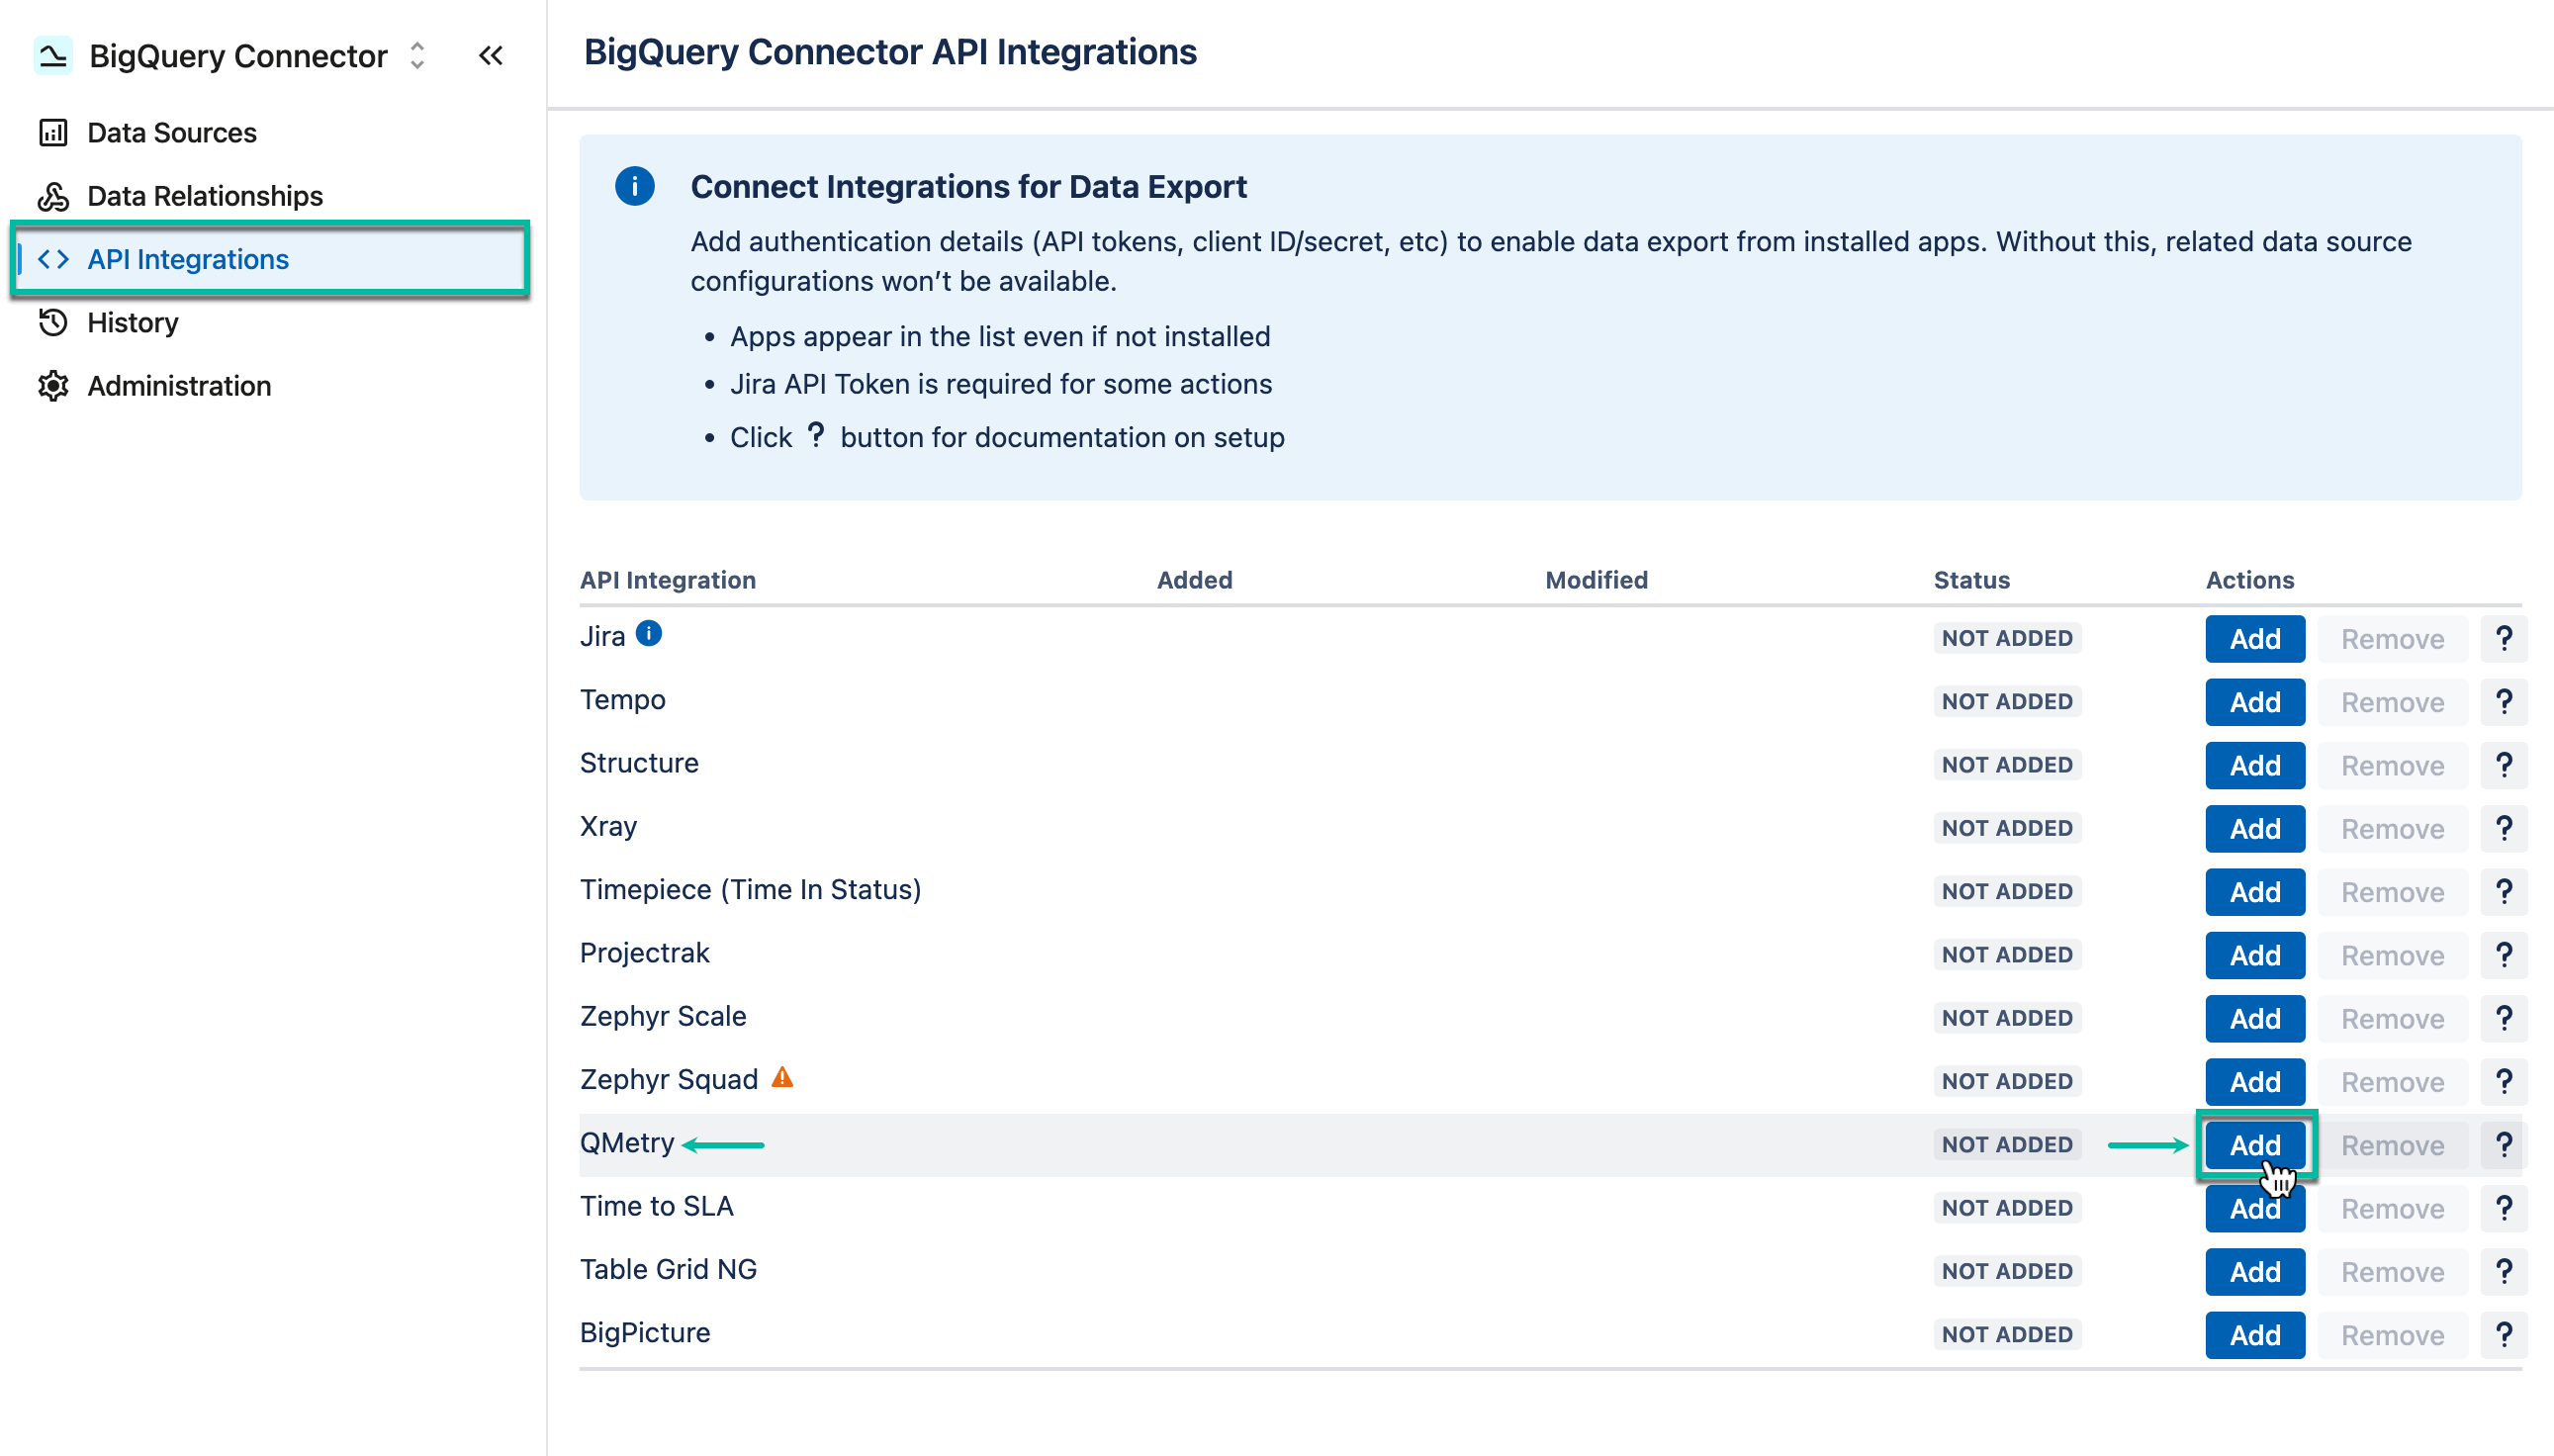Click the question mark in the QMetry row
The width and height of the screenshot is (2554, 1456).
2504,1144
